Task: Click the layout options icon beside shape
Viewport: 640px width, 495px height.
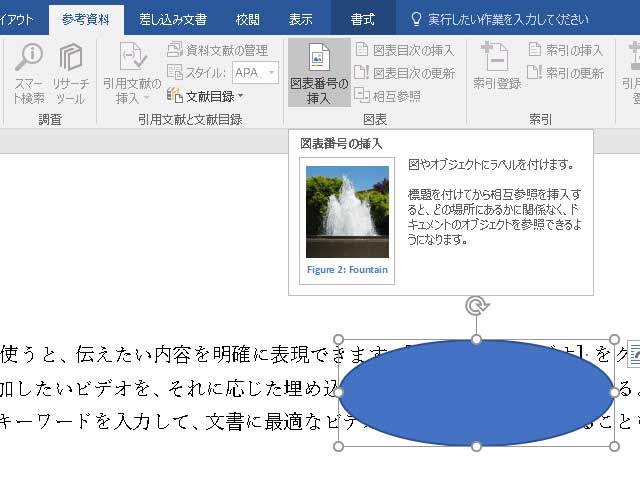Action: tap(633, 351)
